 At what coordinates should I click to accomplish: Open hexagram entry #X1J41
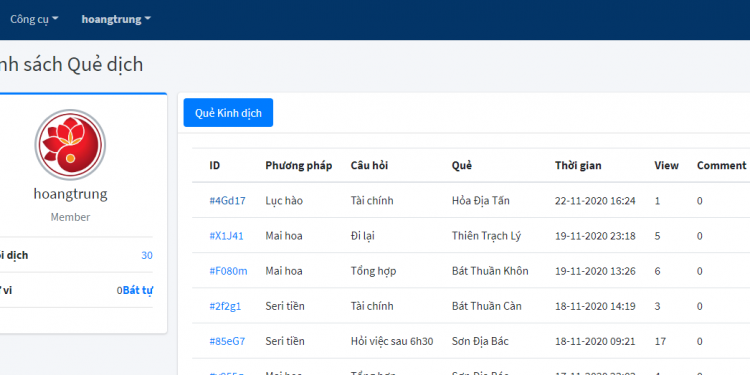coord(226,236)
